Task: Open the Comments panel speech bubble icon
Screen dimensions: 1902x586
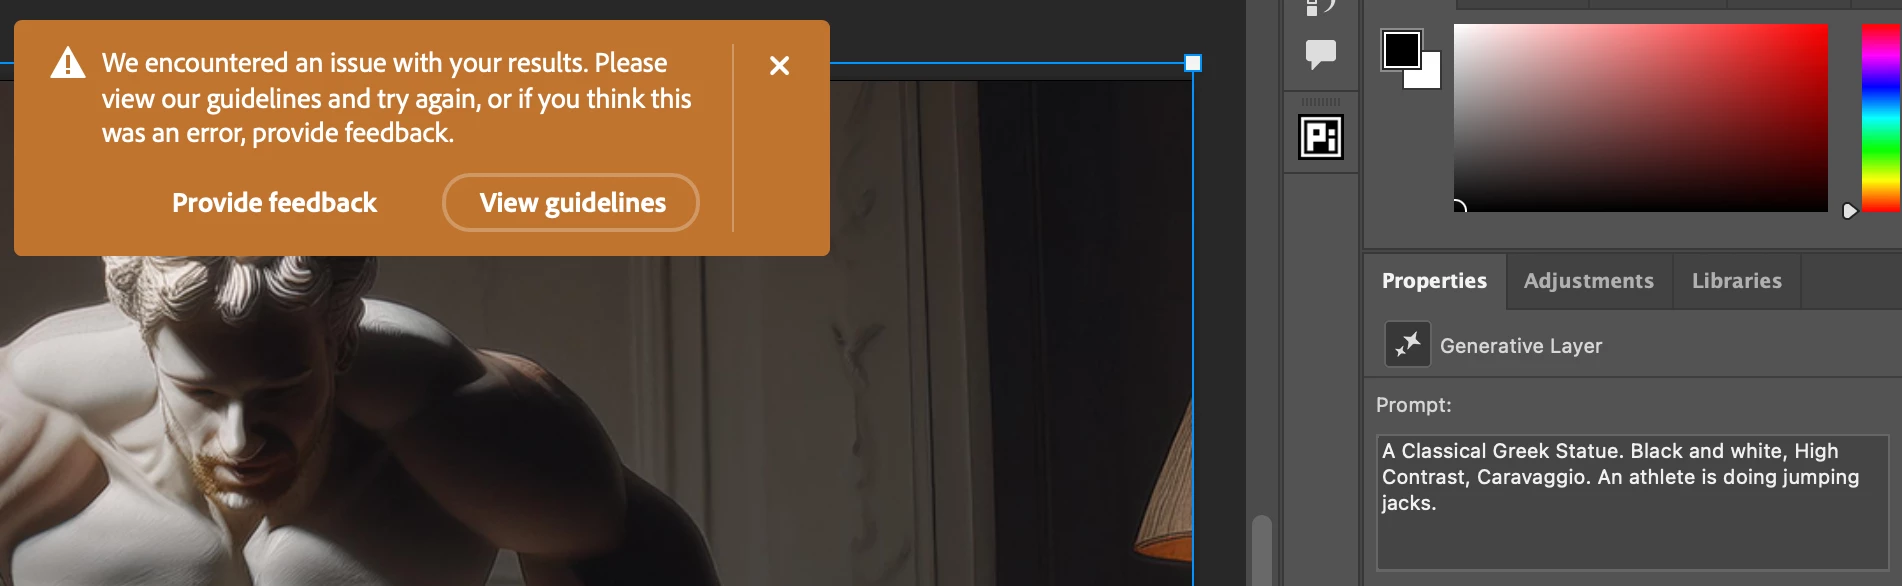Action: click(x=1321, y=53)
